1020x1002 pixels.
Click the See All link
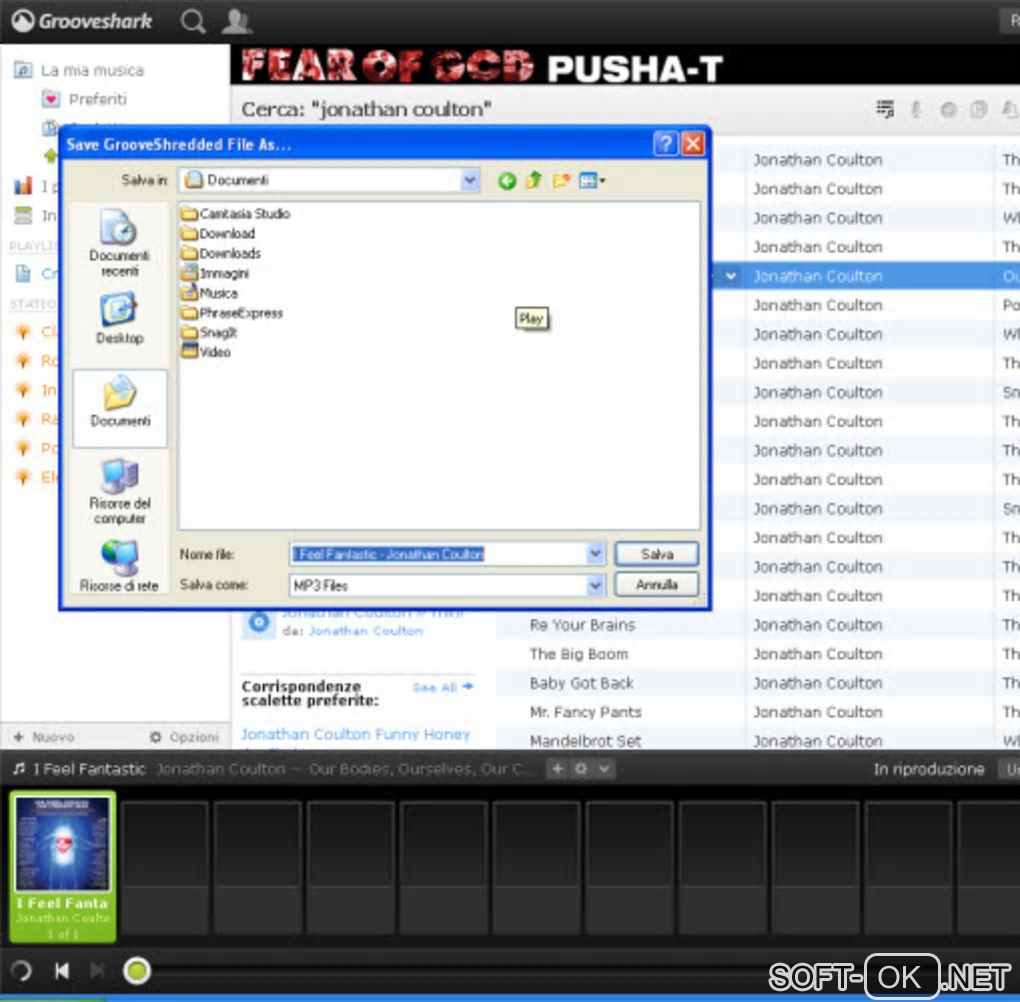(442, 687)
